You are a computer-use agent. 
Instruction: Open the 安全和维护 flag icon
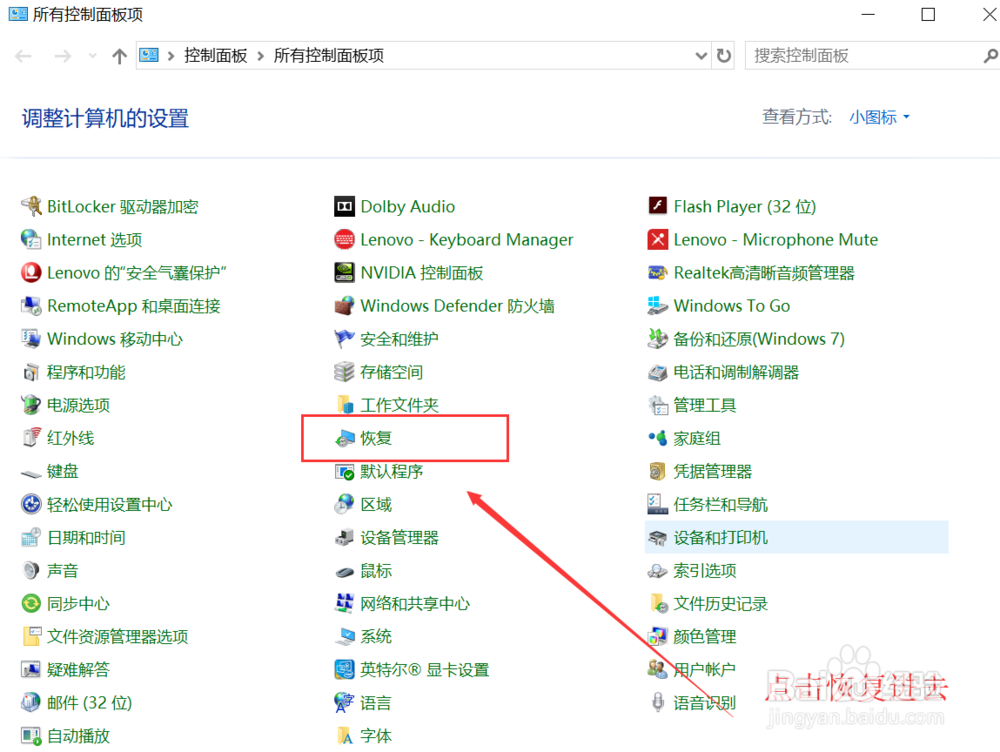[x=344, y=339]
